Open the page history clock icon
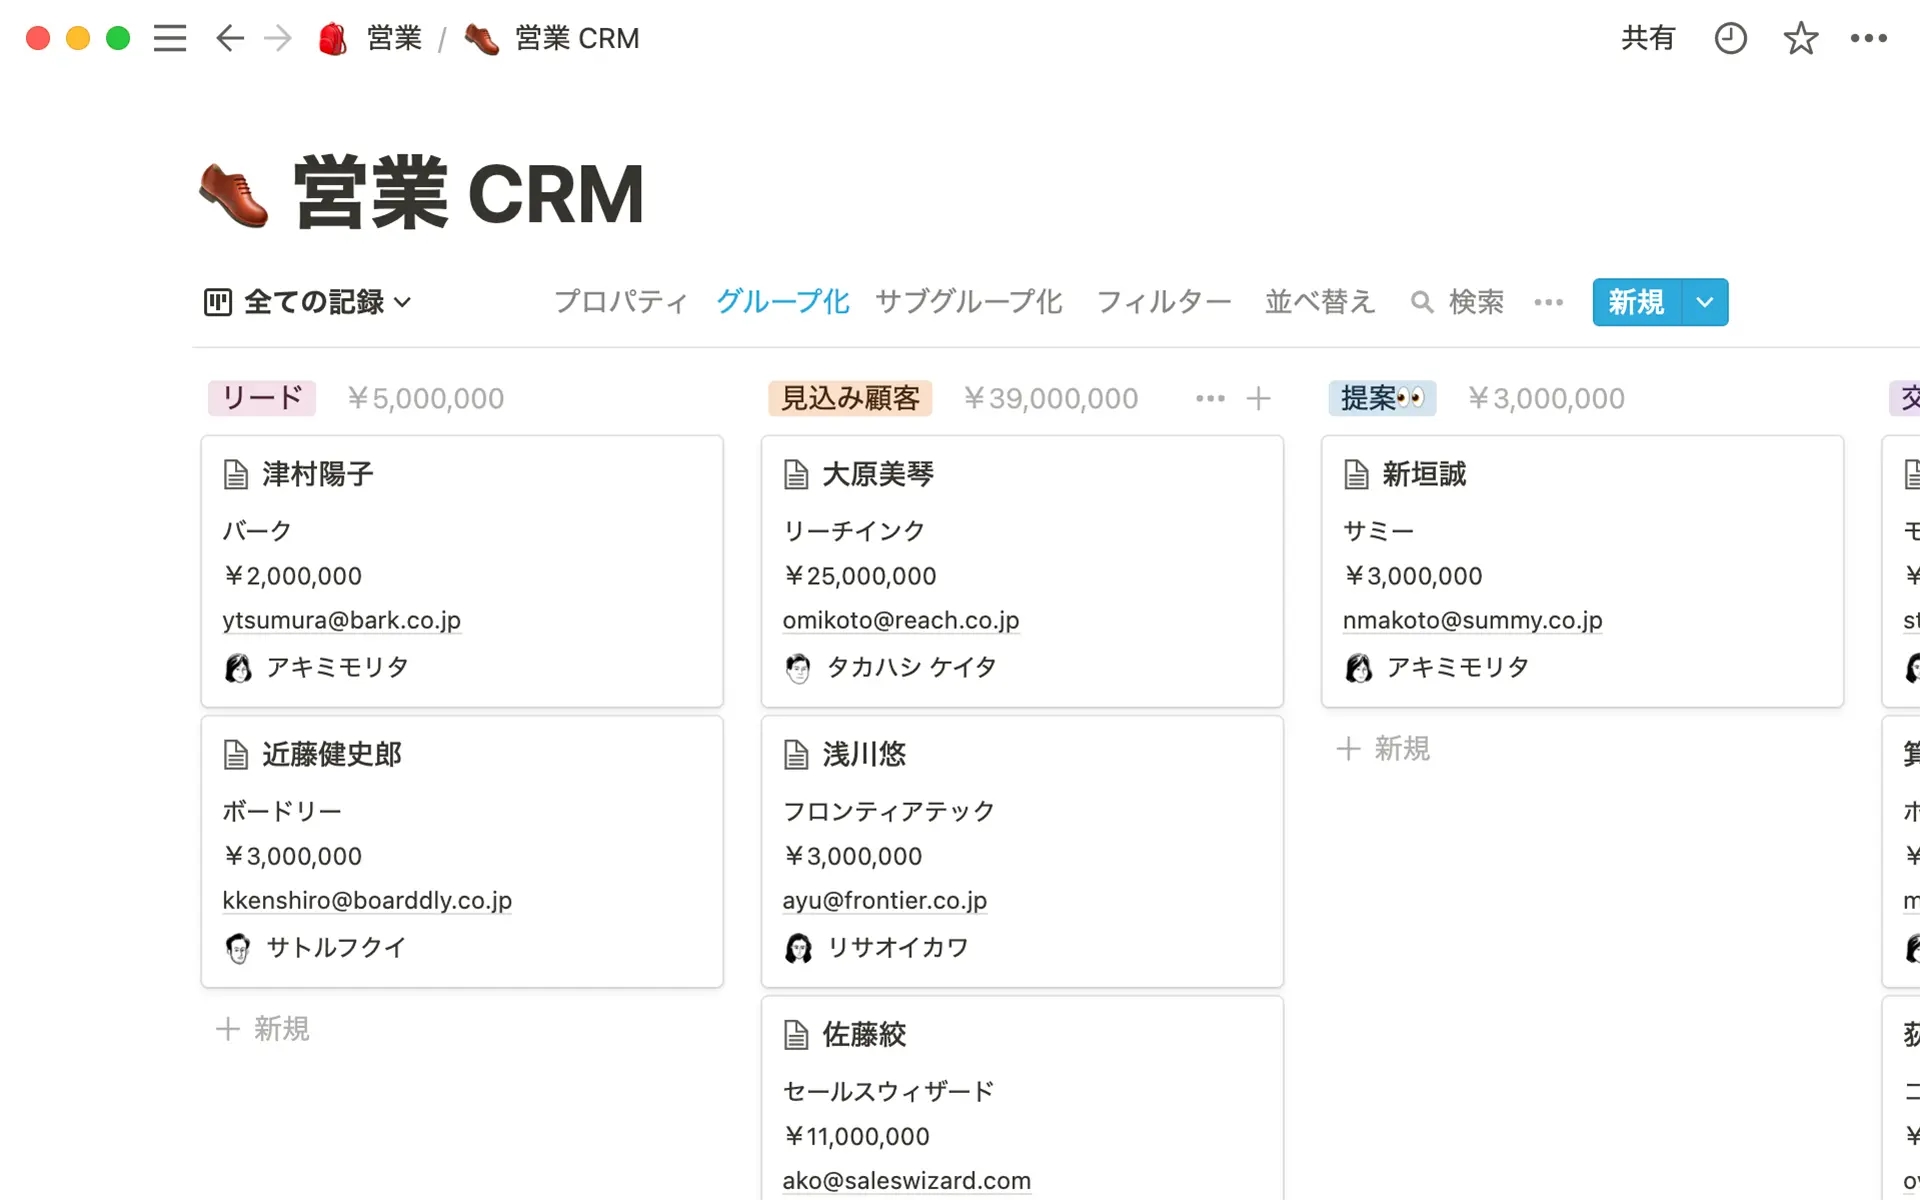Image resolution: width=1920 pixels, height=1200 pixels. pos(1730,38)
